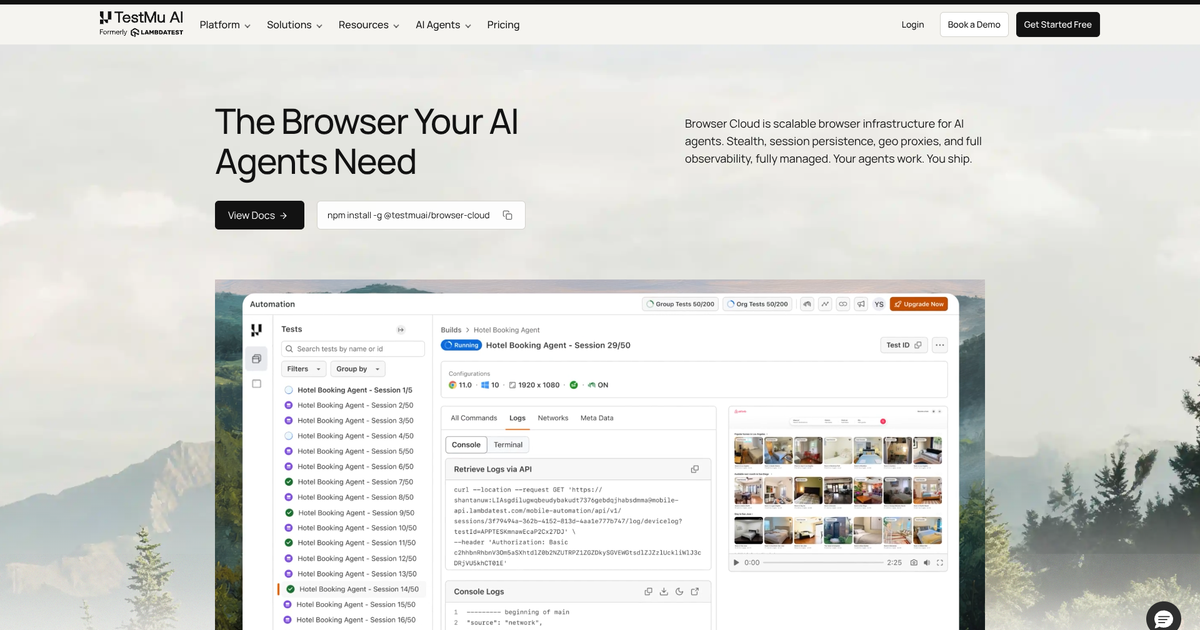The image size is (1200, 630).
Task: Open the analytics graph icon
Action: [826, 304]
